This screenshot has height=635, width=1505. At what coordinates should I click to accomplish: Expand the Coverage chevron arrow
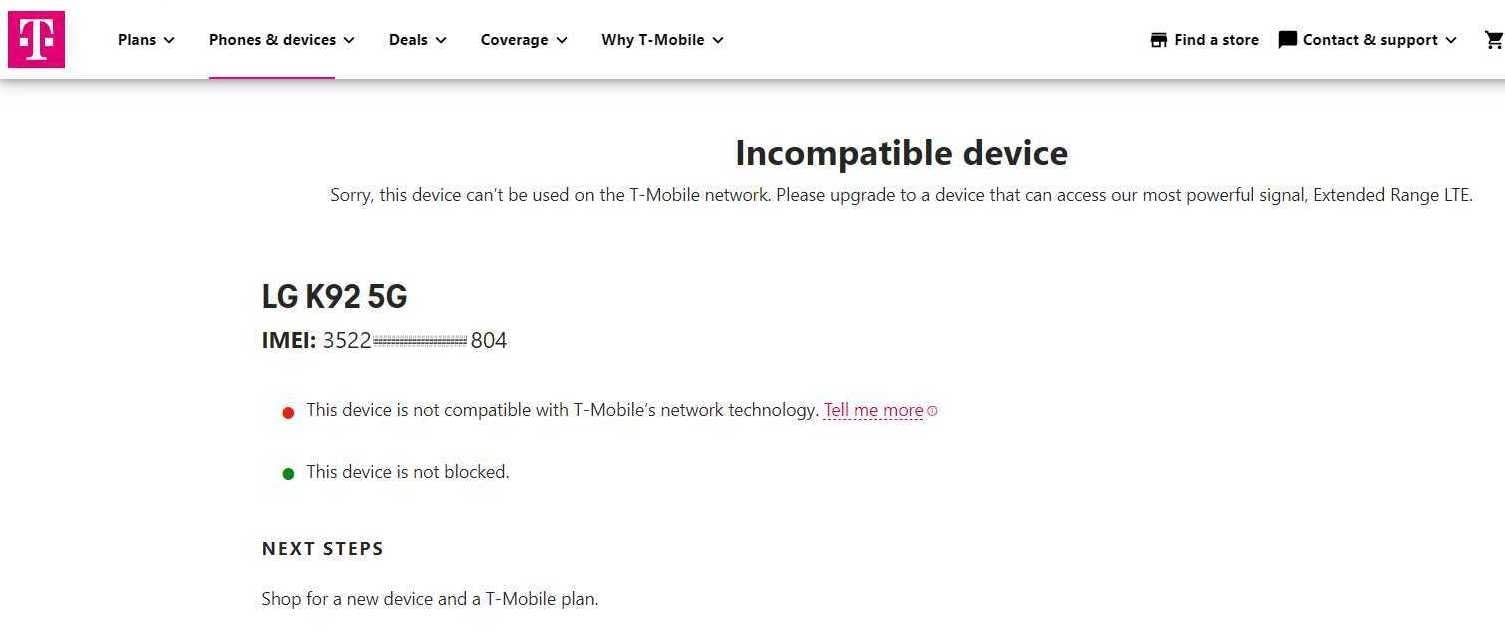pos(562,40)
